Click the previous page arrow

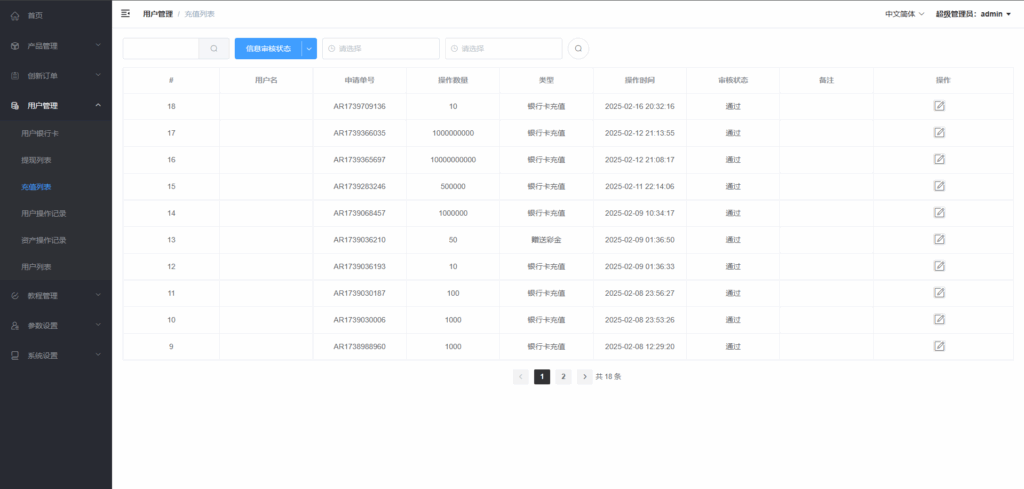pyautogui.click(x=520, y=377)
